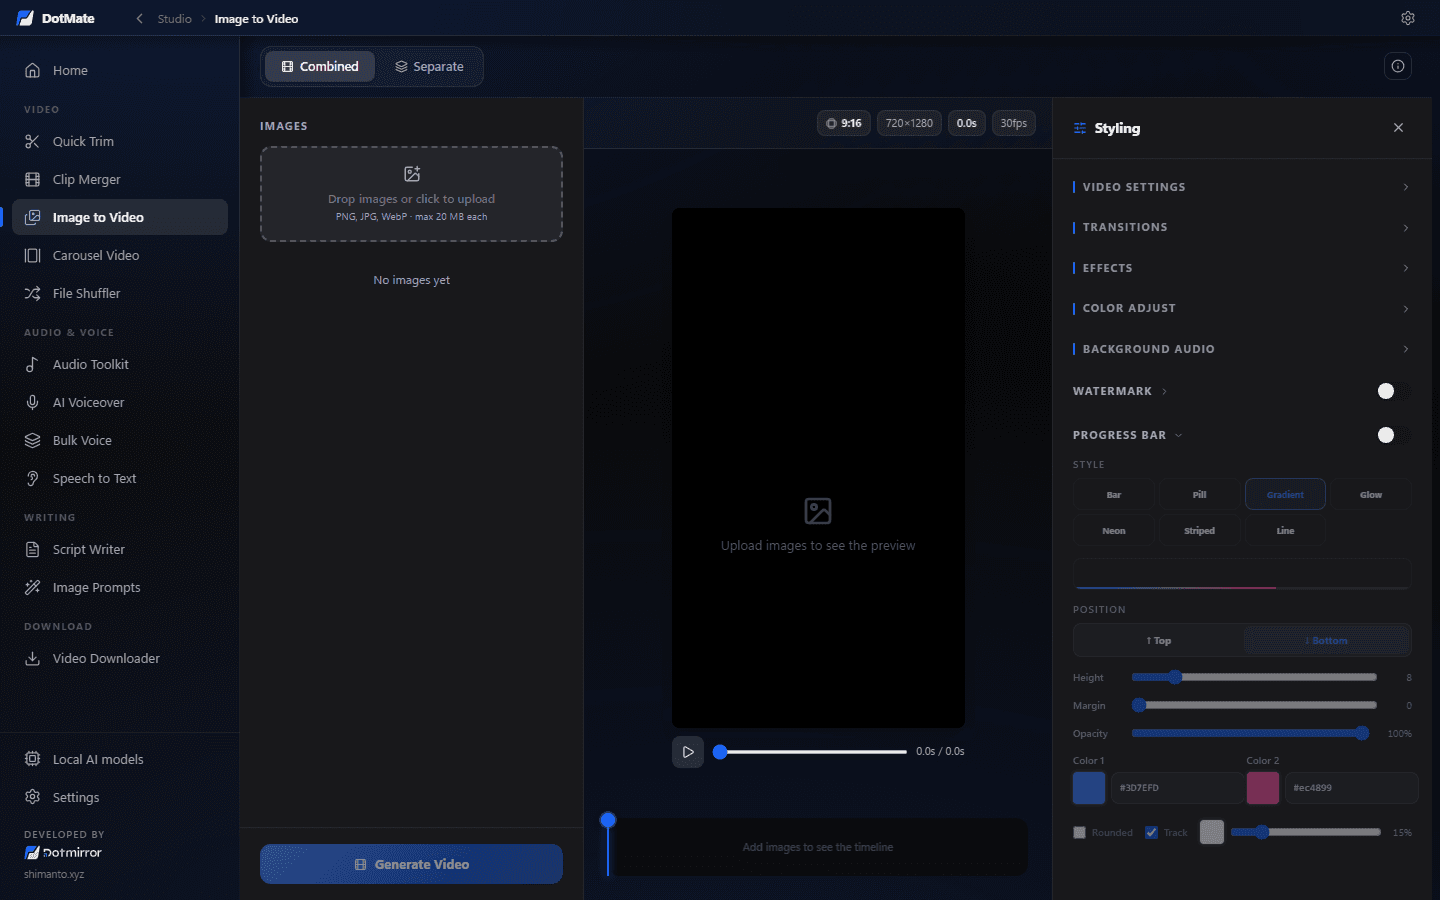Select the Bottom position option
Screen dimensions: 1440x900
1327,641
